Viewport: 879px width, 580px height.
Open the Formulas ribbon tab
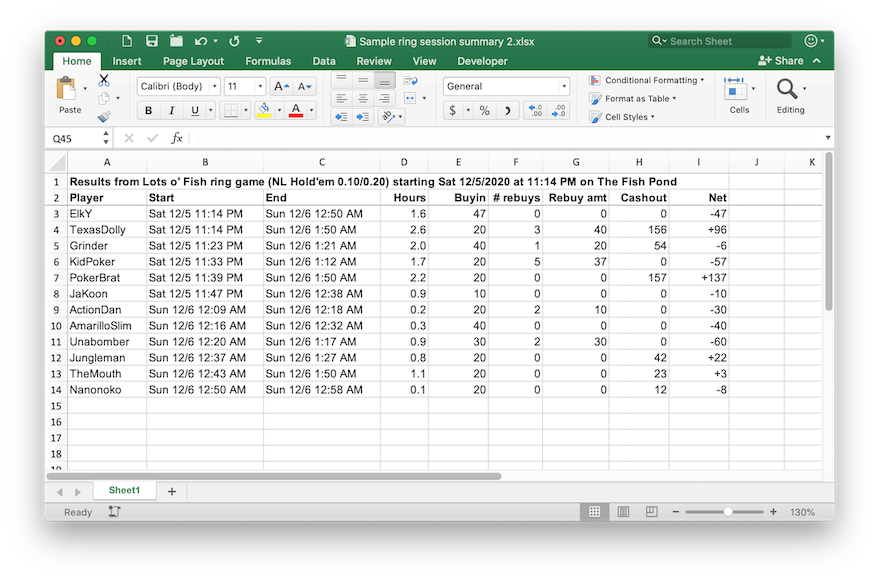tap(268, 61)
